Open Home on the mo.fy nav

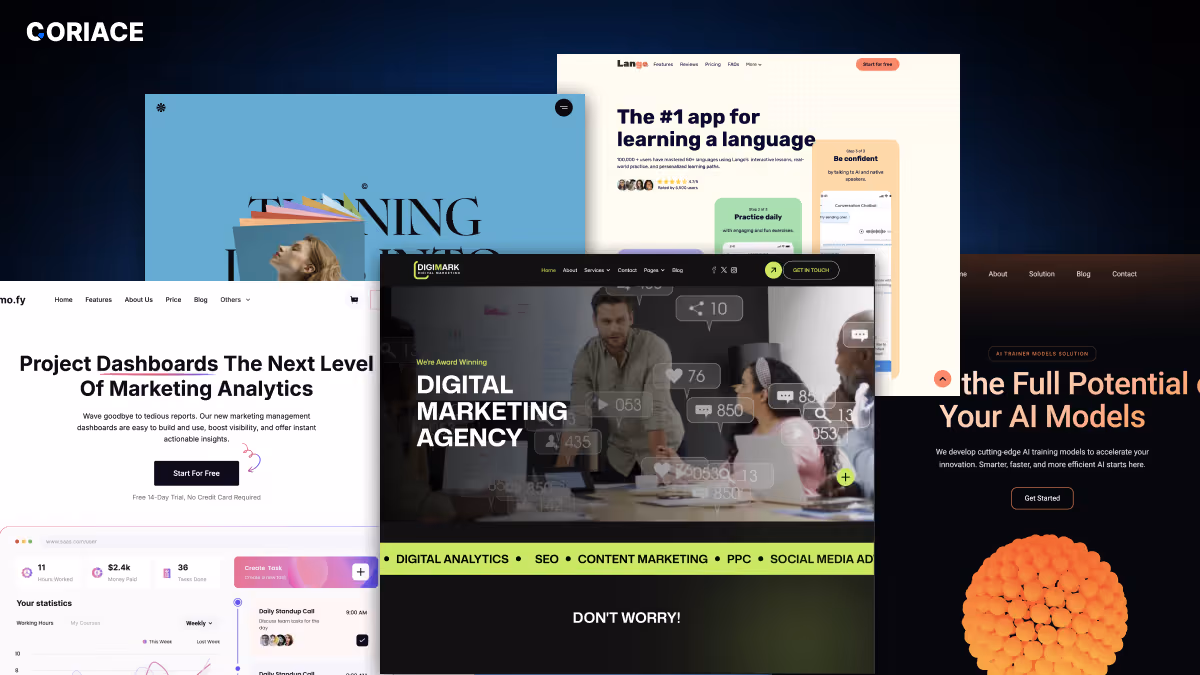tap(64, 299)
